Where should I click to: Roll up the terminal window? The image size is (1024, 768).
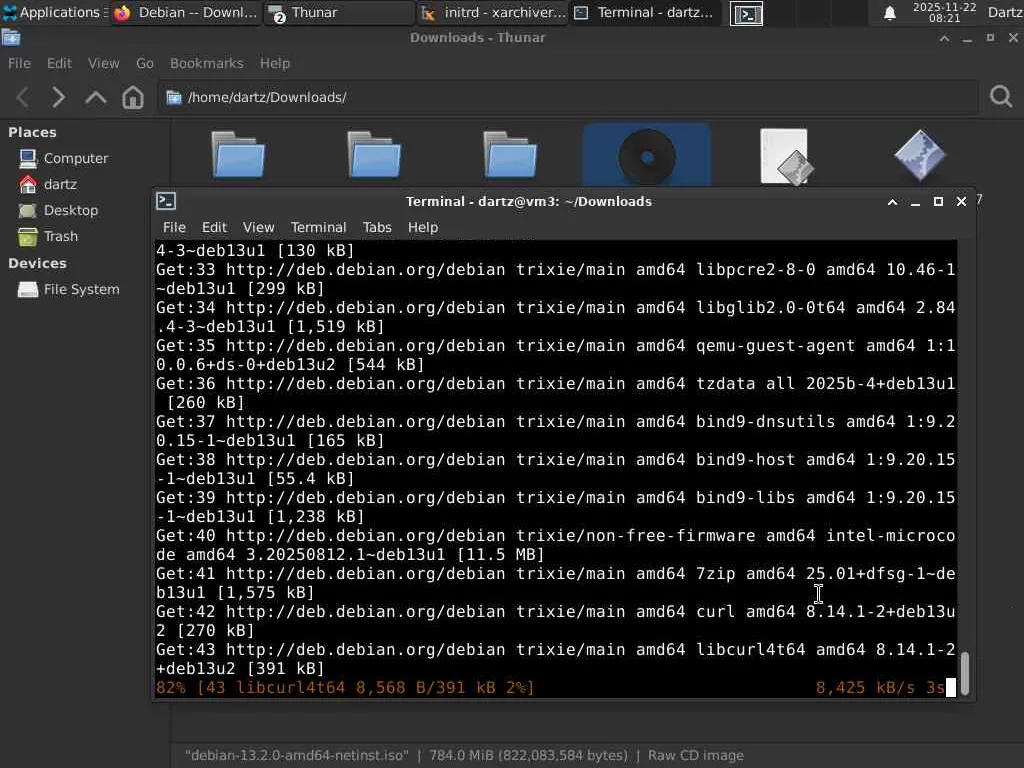pyautogui.click(x=892, y=202)
